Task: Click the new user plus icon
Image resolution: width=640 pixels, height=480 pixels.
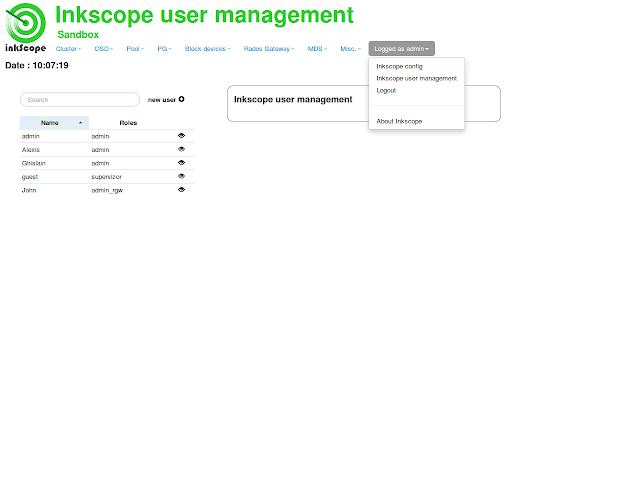Action: click(182, 99)
